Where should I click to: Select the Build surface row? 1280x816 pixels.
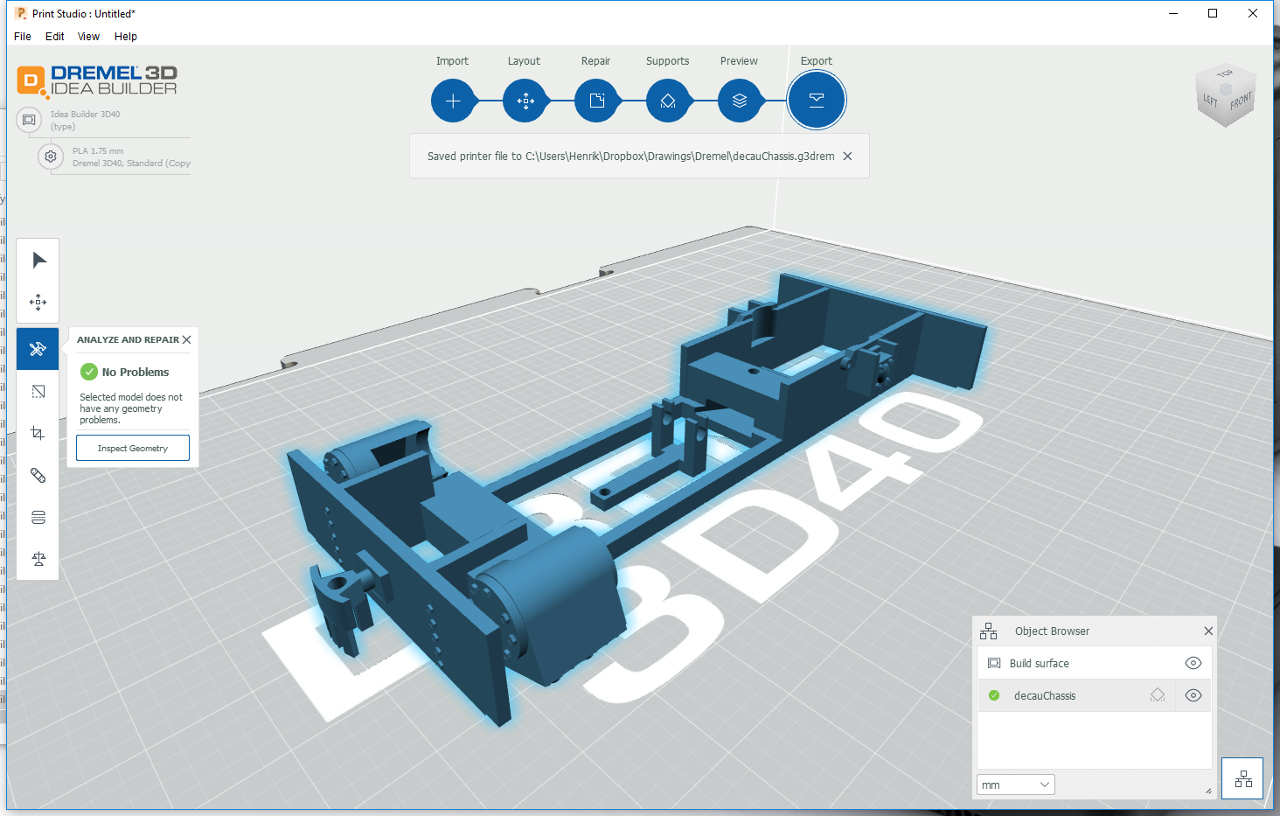point(1094,663)
